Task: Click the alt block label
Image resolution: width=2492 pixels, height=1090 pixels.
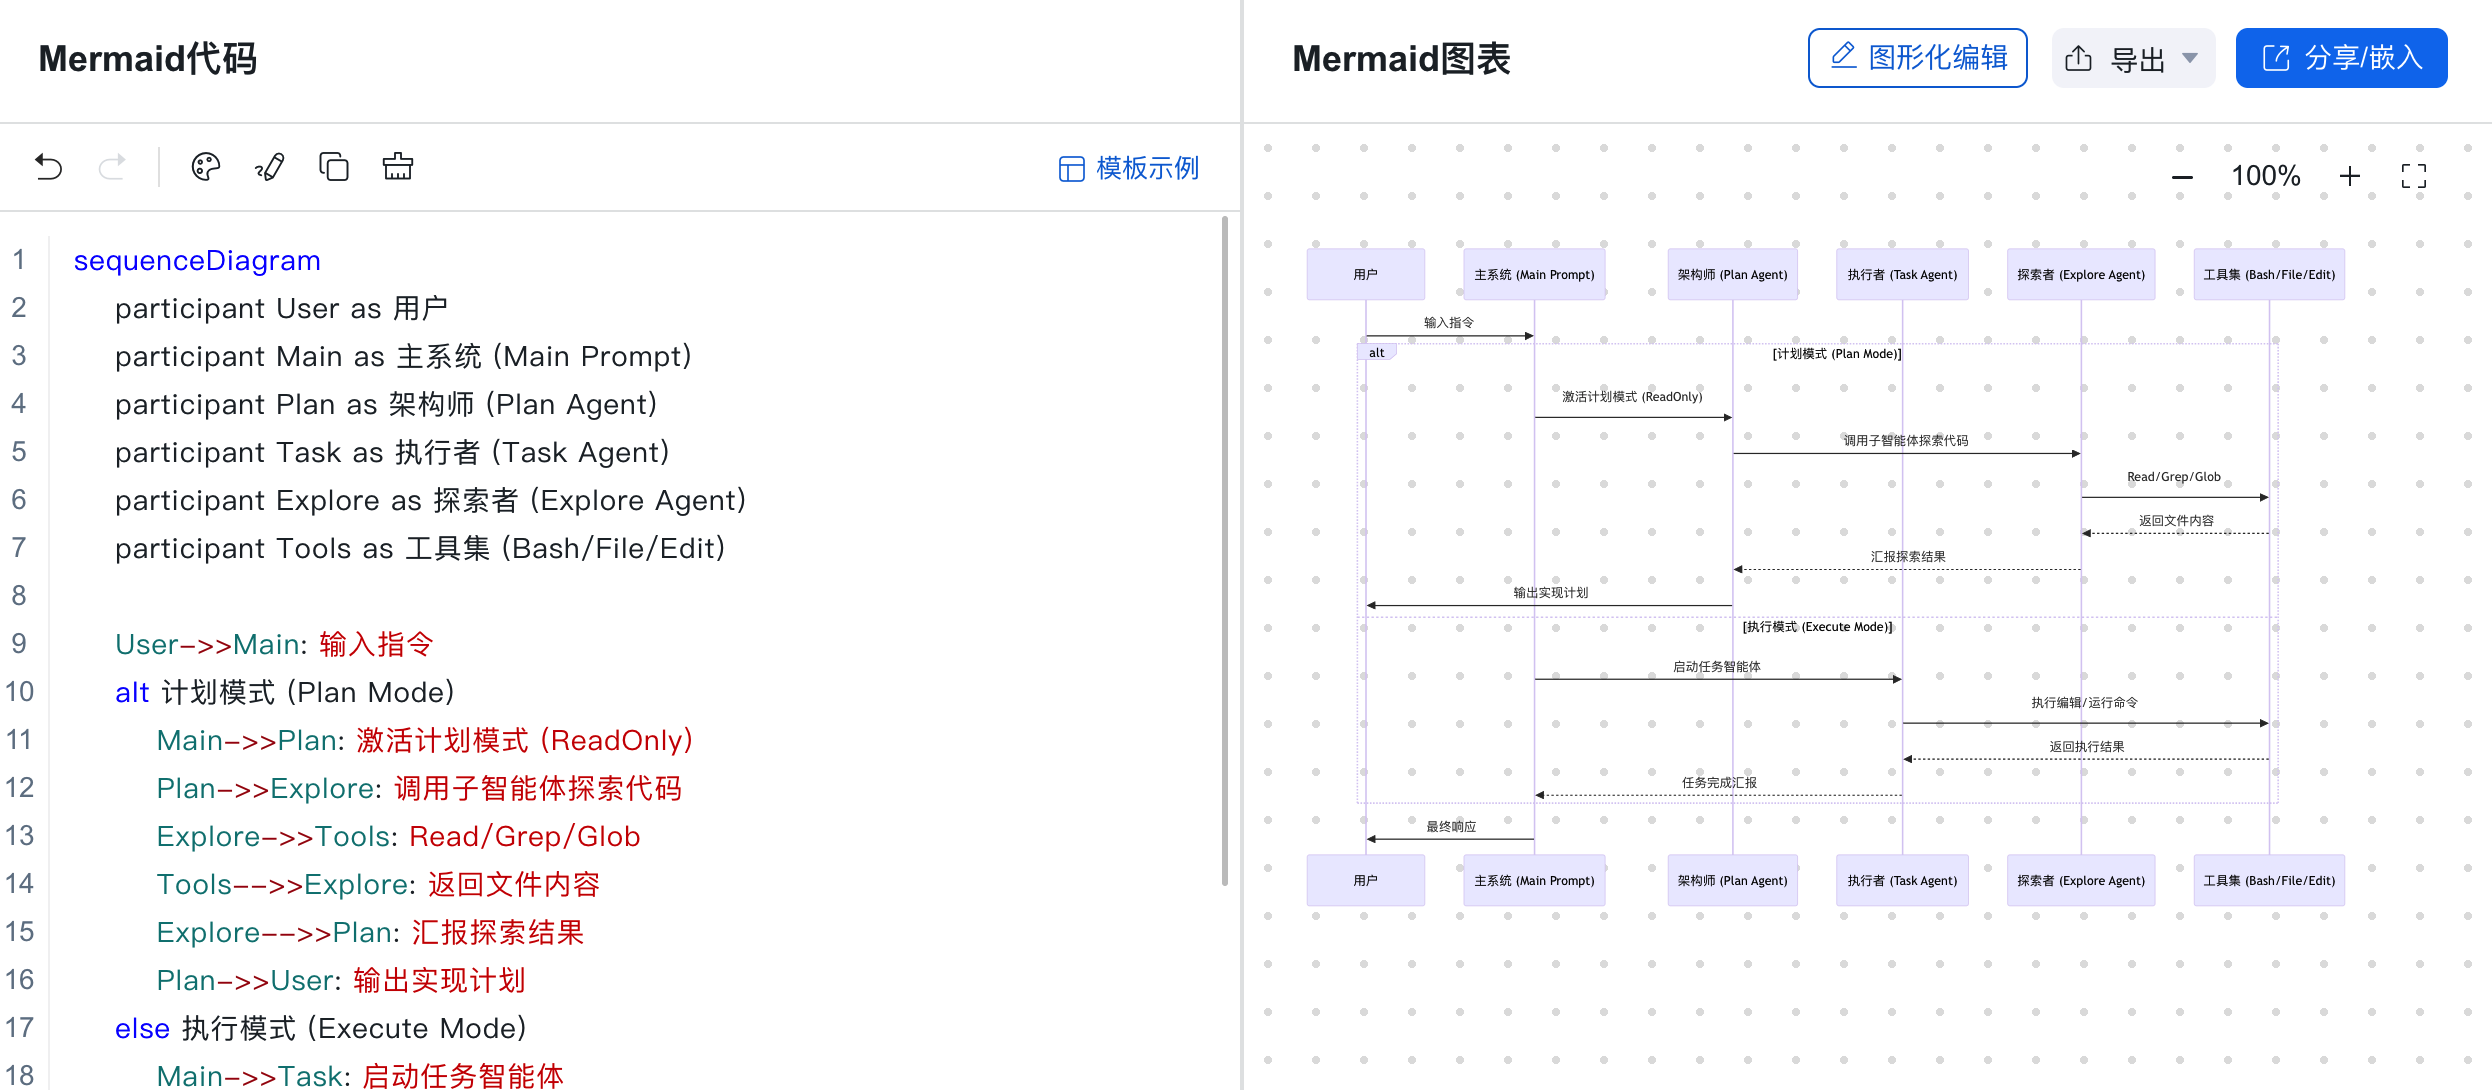Action: (1376, 353)
